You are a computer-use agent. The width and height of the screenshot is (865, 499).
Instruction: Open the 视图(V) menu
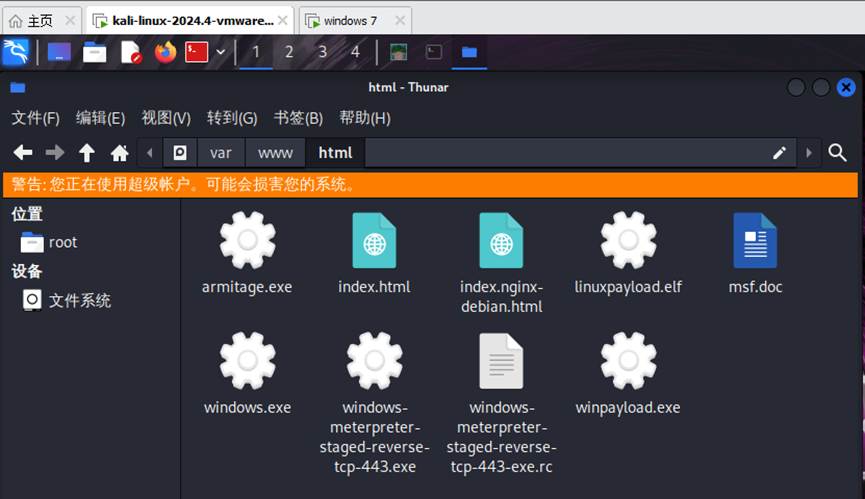point(166,118)
